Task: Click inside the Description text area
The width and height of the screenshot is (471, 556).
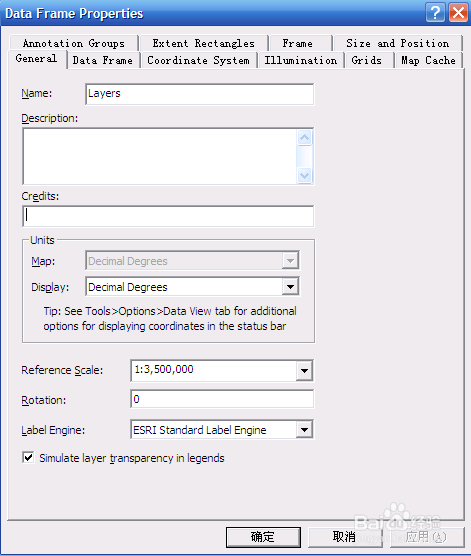Action: pos(160,156)
